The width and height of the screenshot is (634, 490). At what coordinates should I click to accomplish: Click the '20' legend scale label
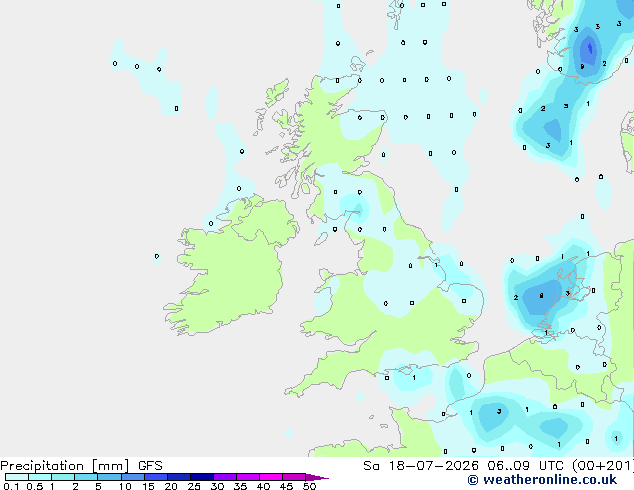(171, 486)
